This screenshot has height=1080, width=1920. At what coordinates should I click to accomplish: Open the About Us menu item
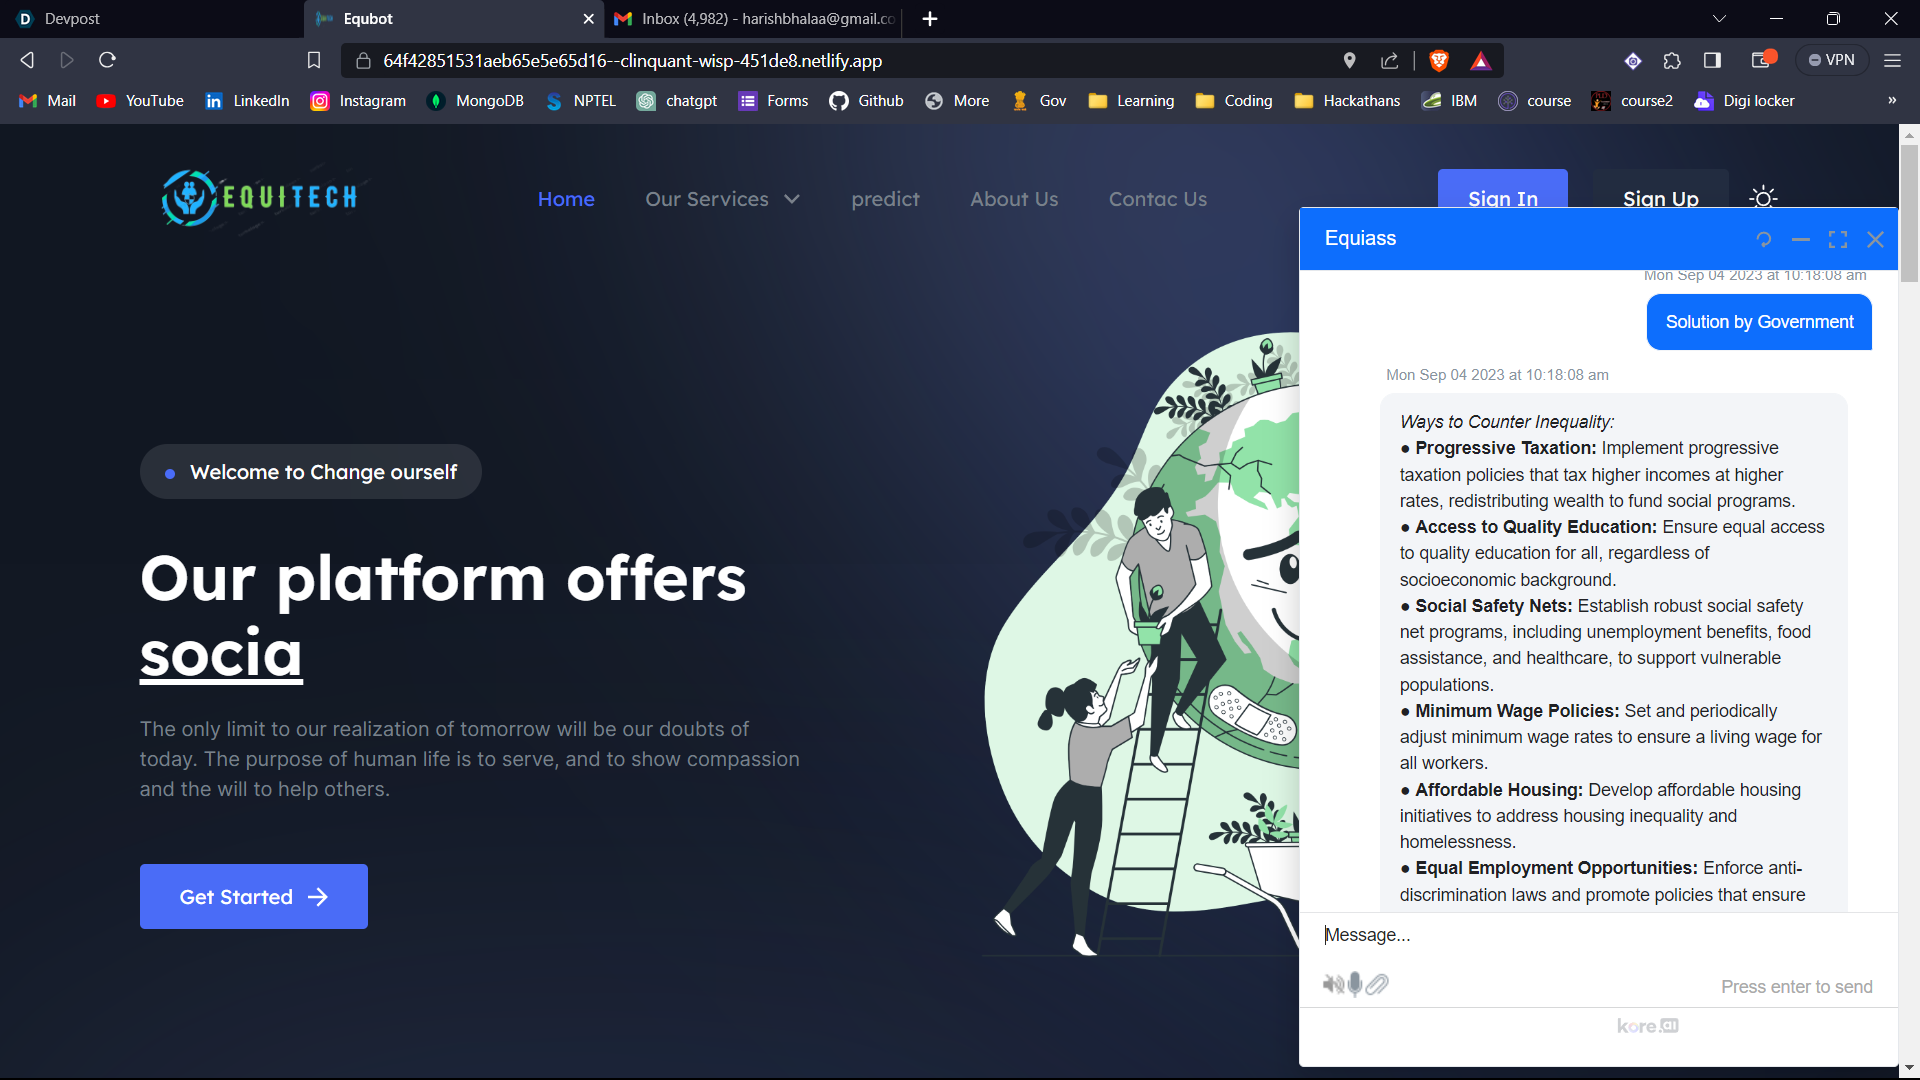1014,199
